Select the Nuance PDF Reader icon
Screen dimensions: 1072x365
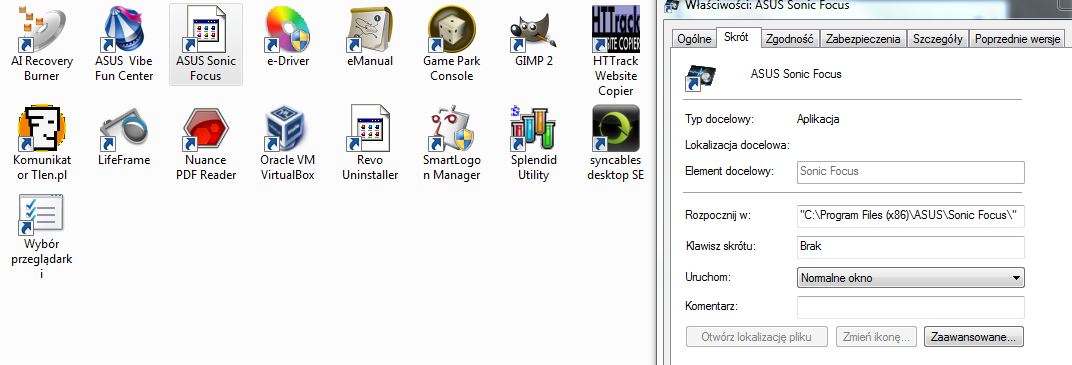click(x=206, y=129)
